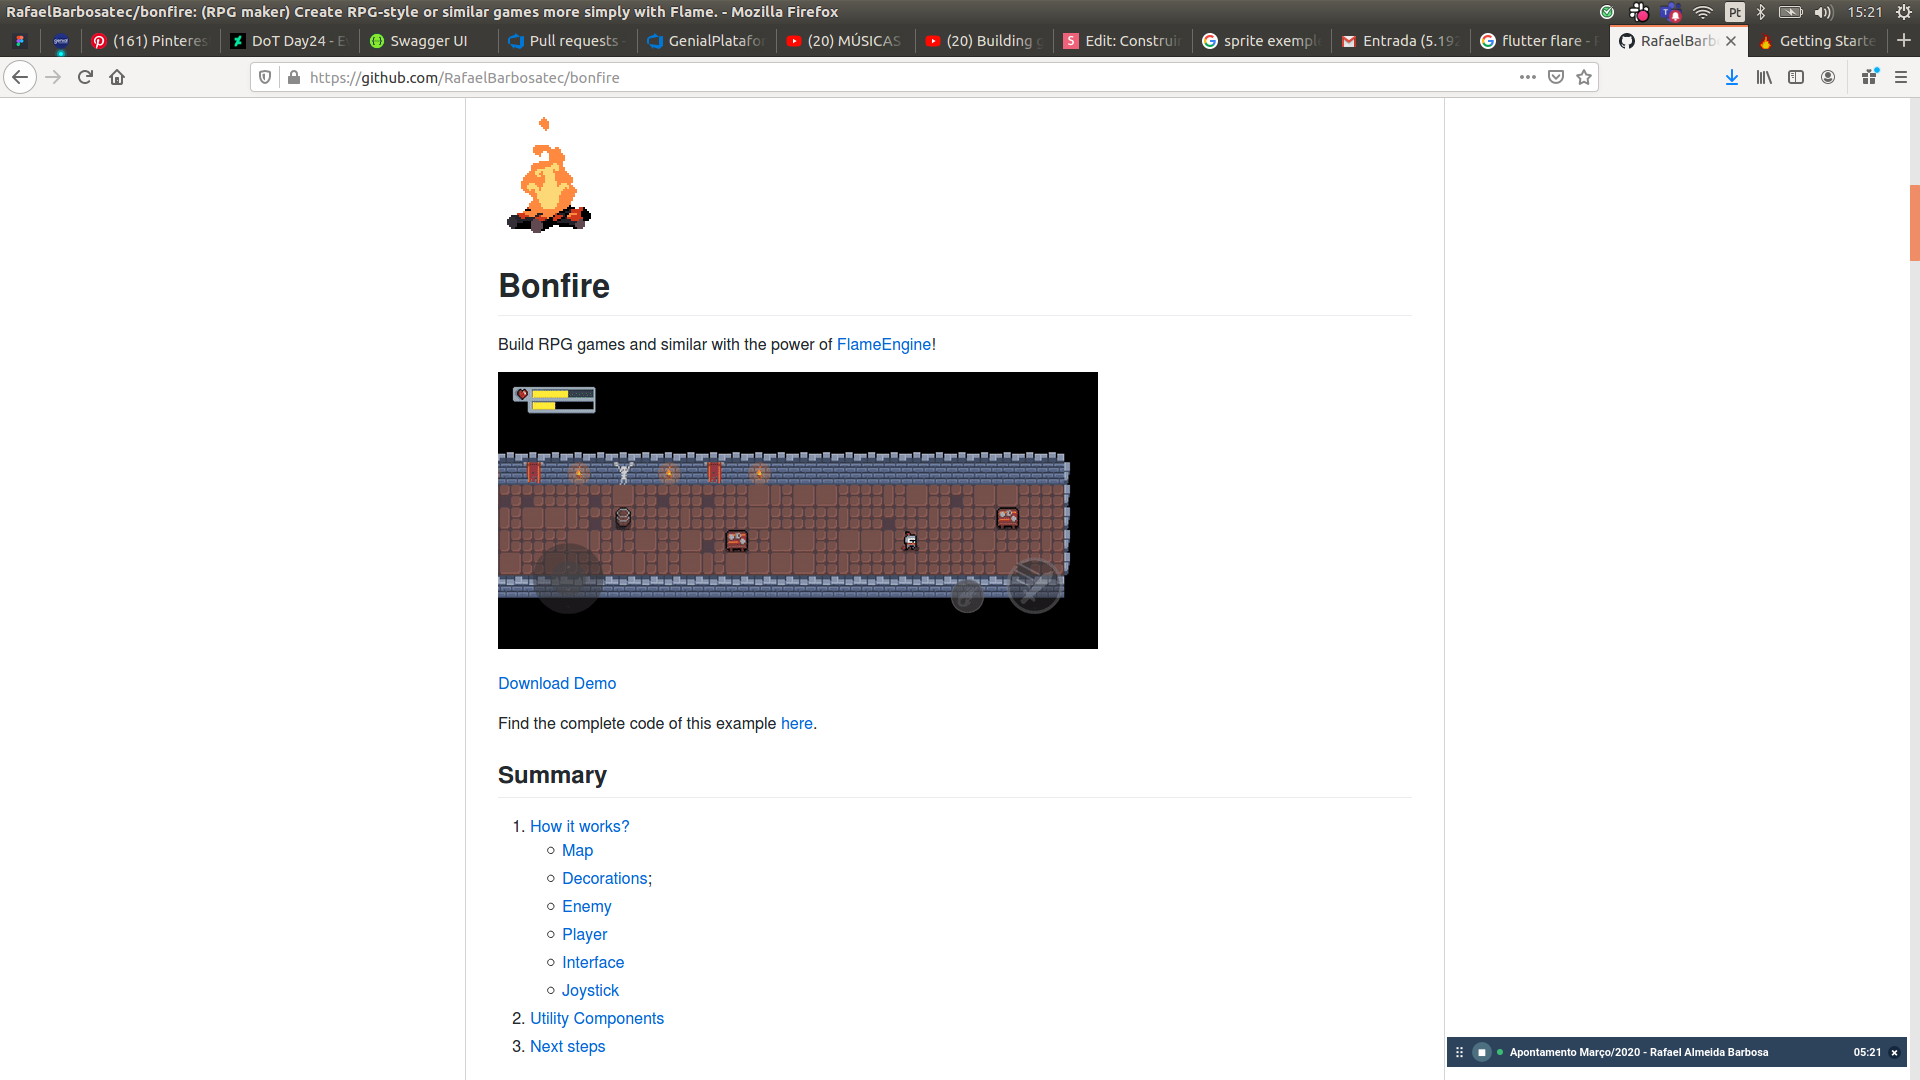
Task: Open What's New gift icon
Action: (x=1869, y=77)
